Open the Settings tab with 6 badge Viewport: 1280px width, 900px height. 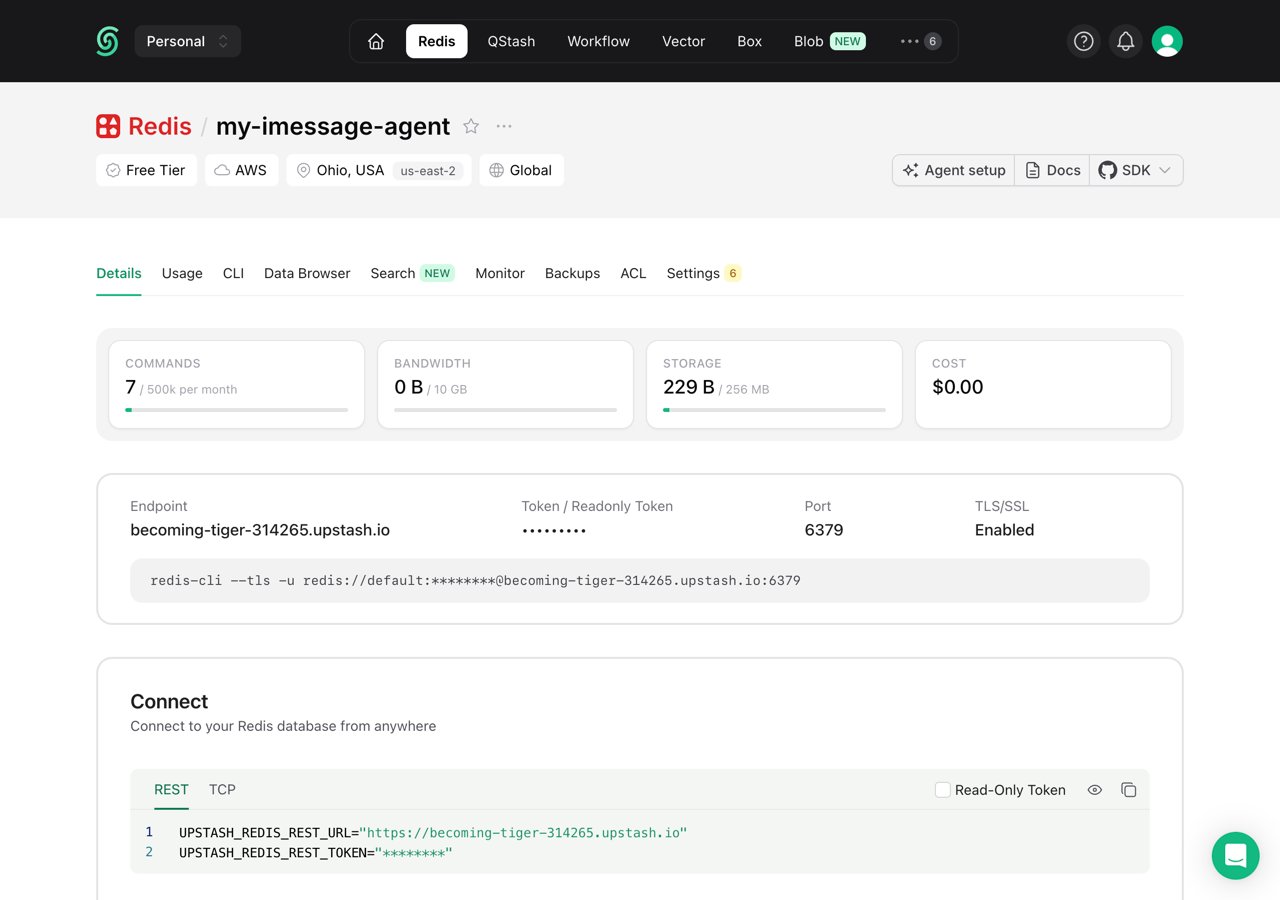pos(704,273)
